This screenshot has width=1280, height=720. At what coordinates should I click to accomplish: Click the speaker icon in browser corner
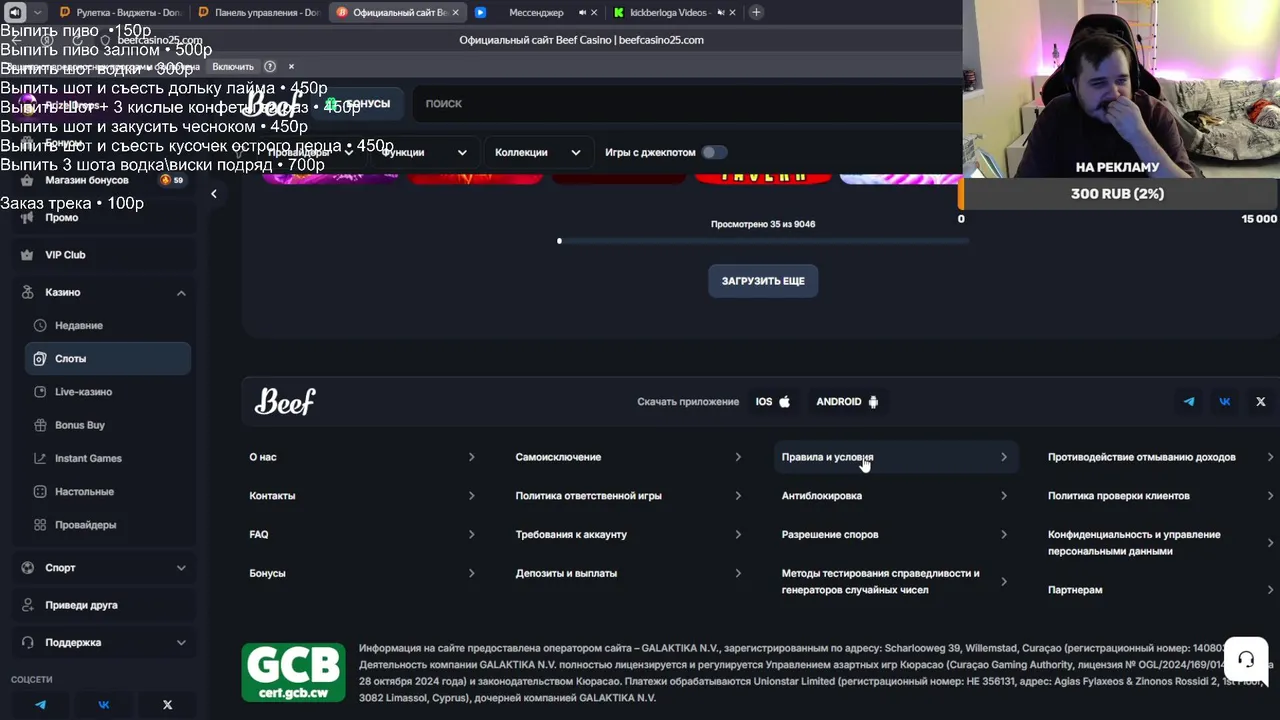click(15, 12)
